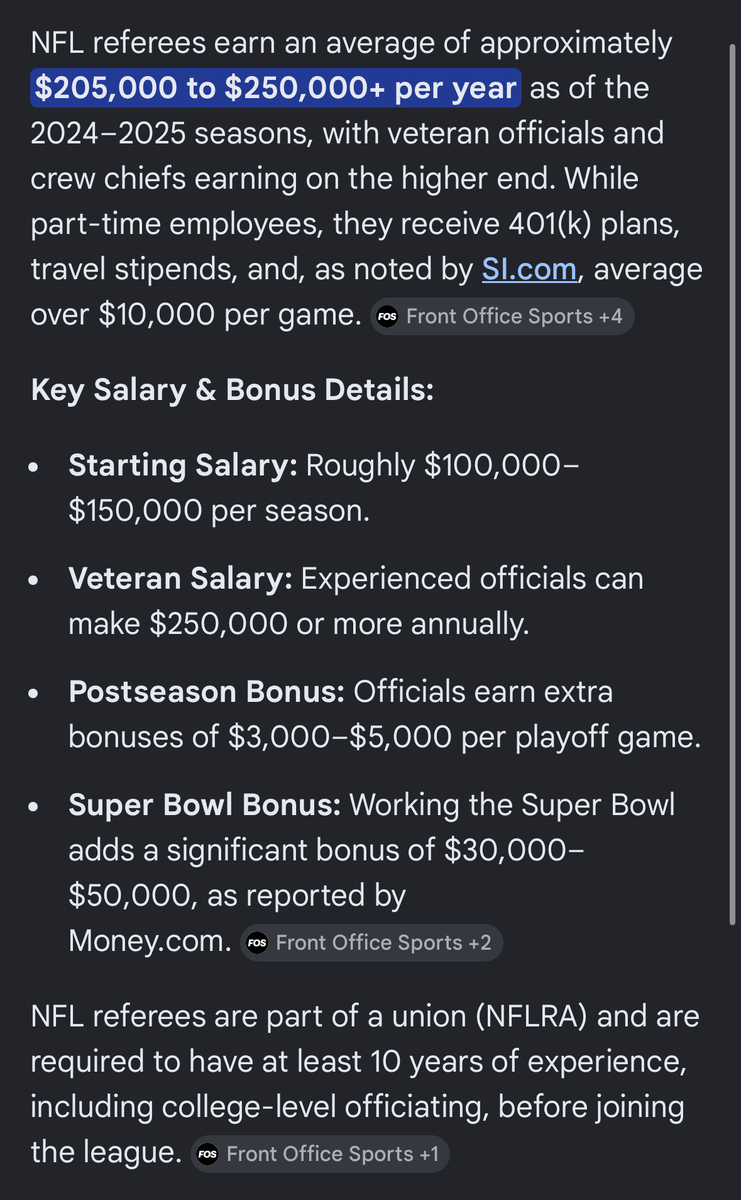Click the Key Salary & Bonus Details heading

pos(232,390)
